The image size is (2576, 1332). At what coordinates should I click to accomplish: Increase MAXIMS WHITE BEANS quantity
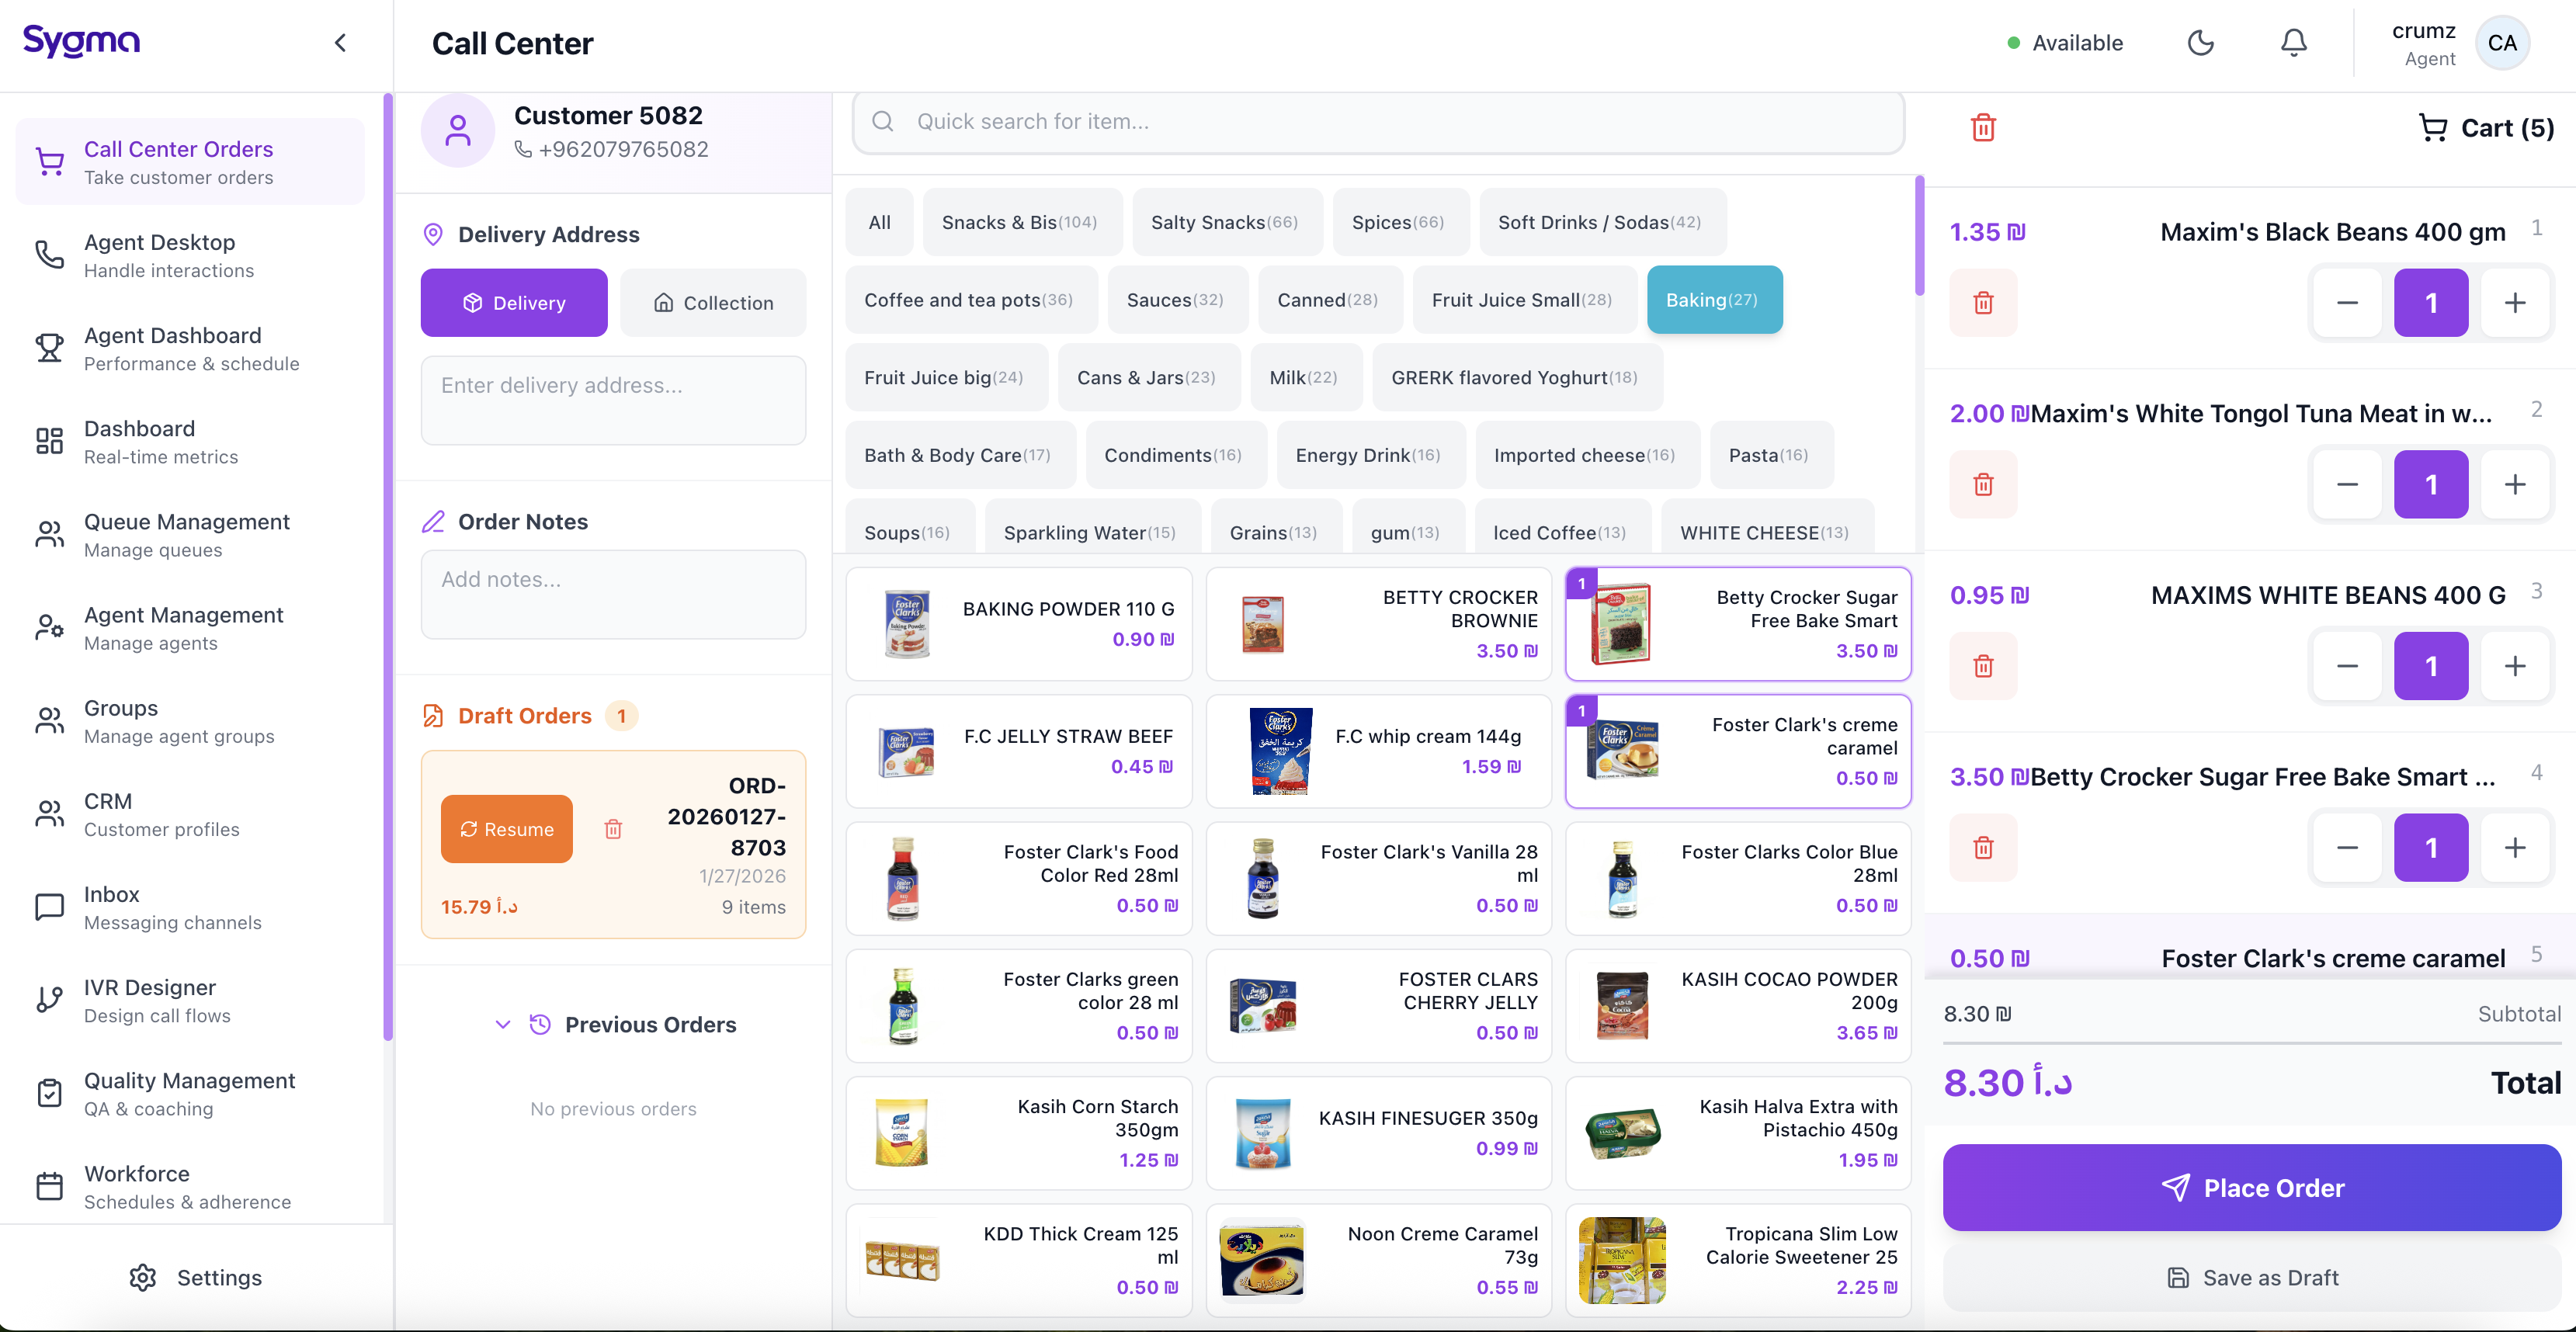click(x=2514, y=666)
